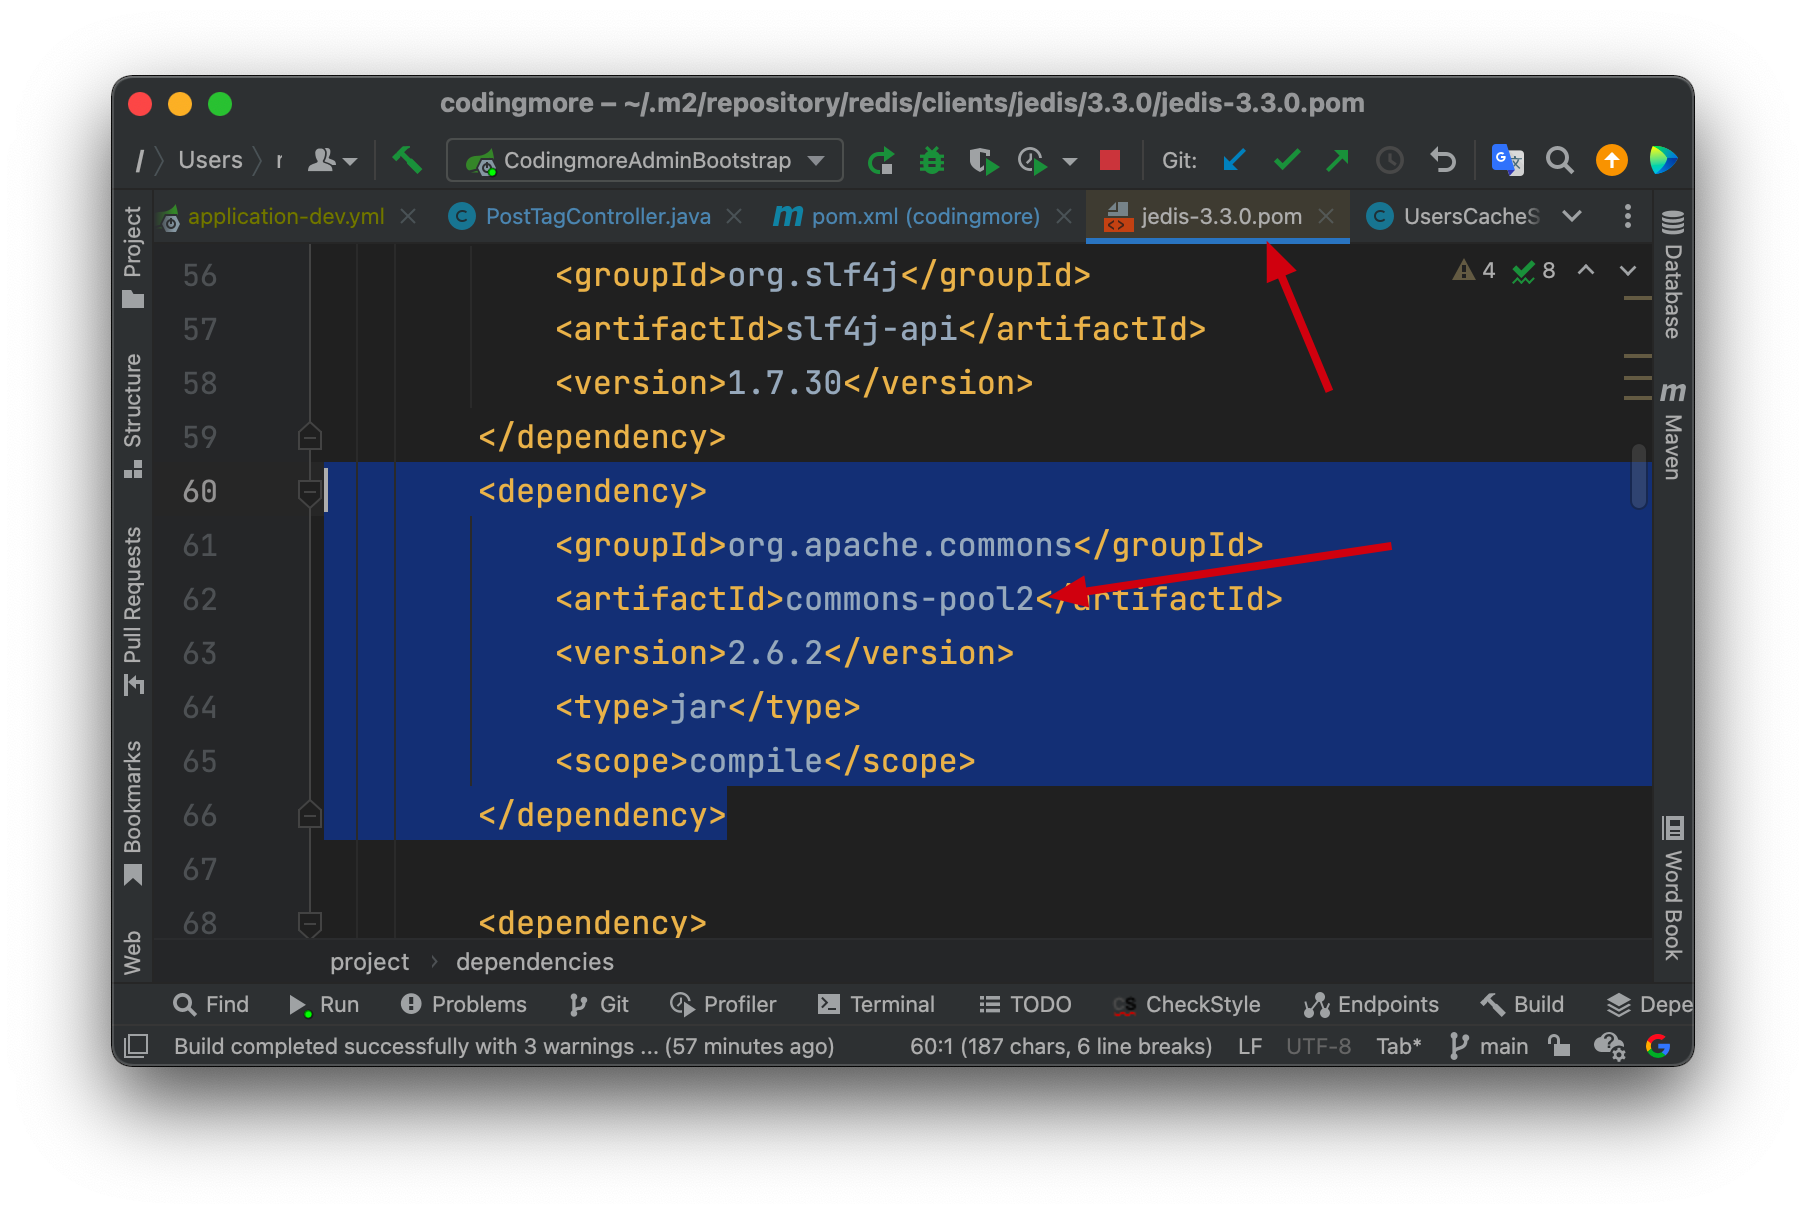Open the main Git branch menu
Screen dimensions: 1806x1214
(x=1489, y=1046)
